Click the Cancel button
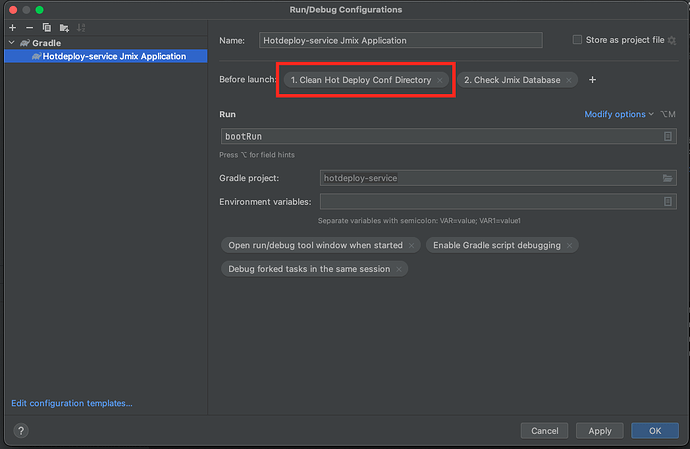690x449 pixels. 544,431
